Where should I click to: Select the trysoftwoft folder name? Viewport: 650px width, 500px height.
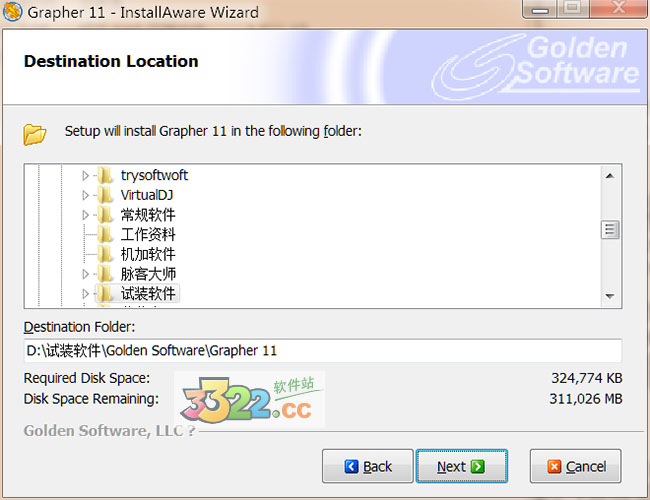pyautogui.click(x=154, y=175)
